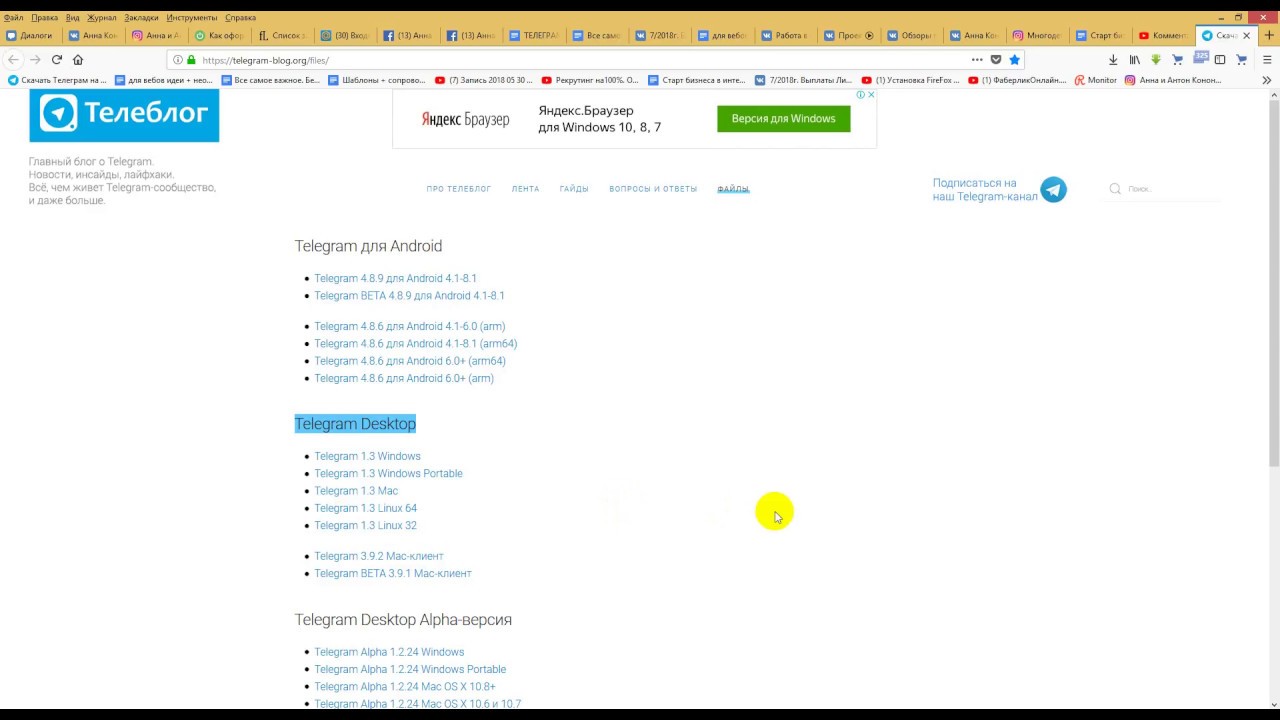Download Telegram 1.3 Mac
The image size is (1280, 720).
pyautogui.click(x=356, y=491)
